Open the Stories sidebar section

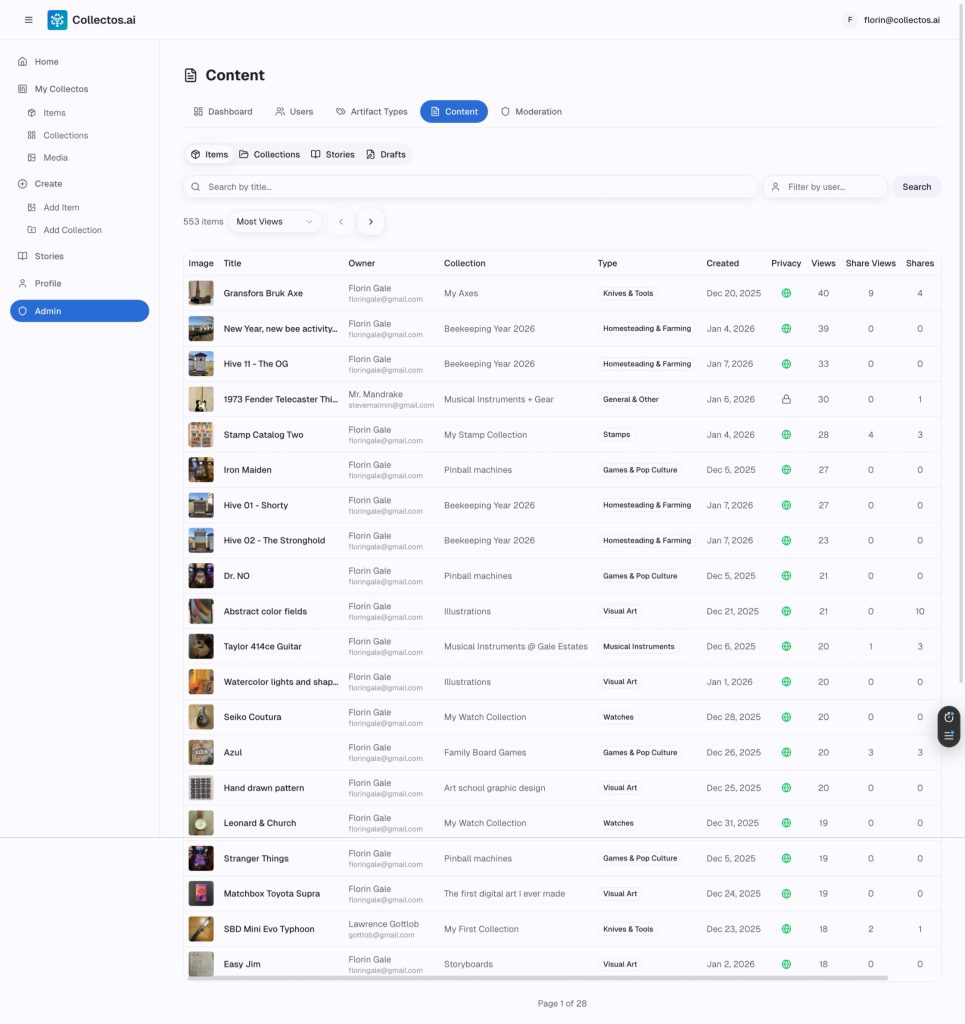coord(48,256)
